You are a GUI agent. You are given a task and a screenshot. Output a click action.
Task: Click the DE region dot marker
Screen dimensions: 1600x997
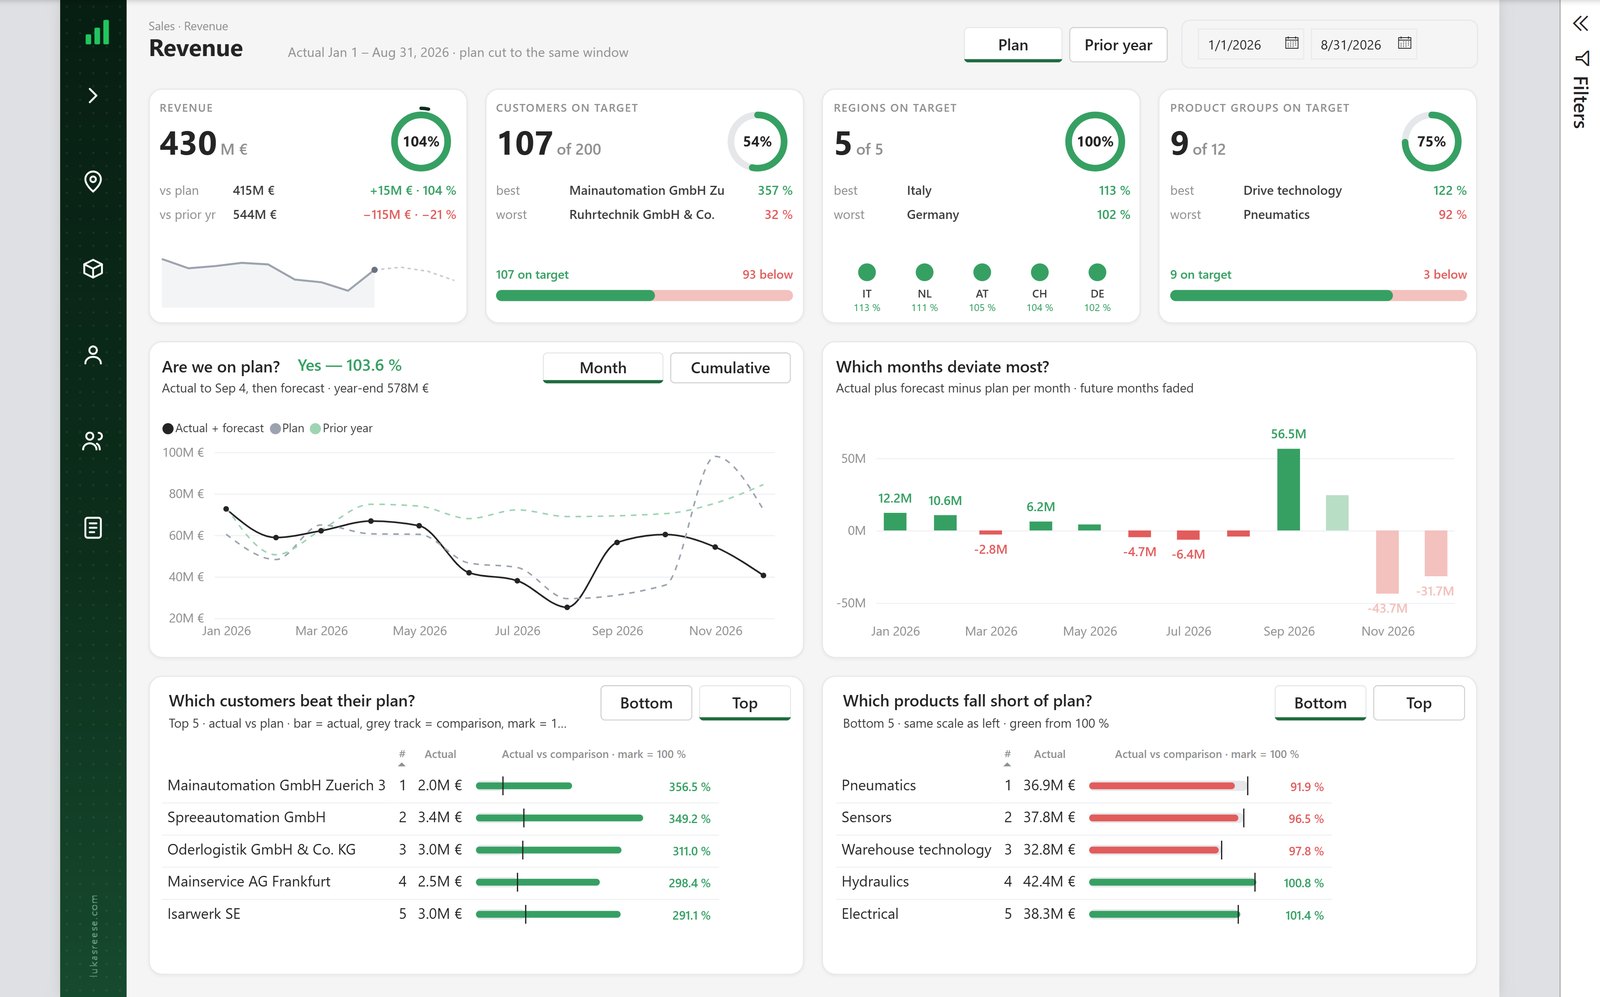pos(1097,272)
